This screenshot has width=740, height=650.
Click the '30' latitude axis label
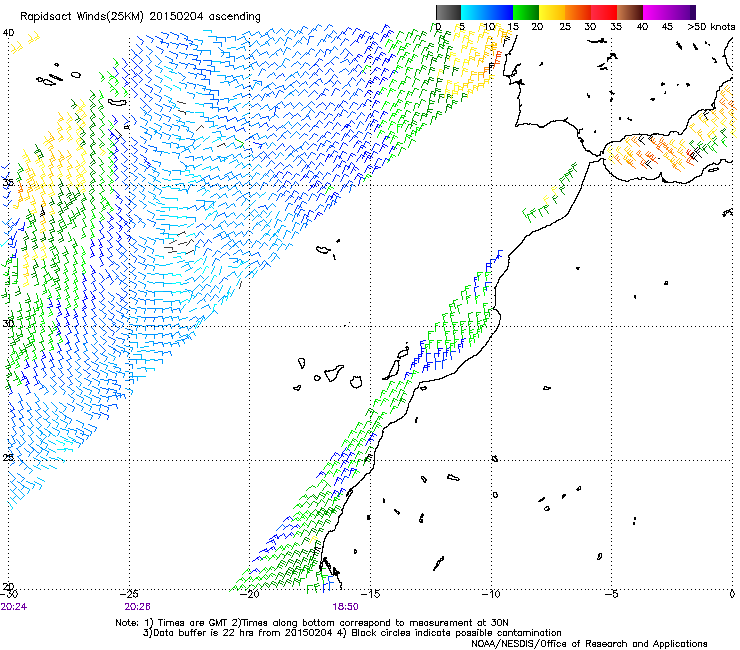pyautogui.click(x=8, y=324)
